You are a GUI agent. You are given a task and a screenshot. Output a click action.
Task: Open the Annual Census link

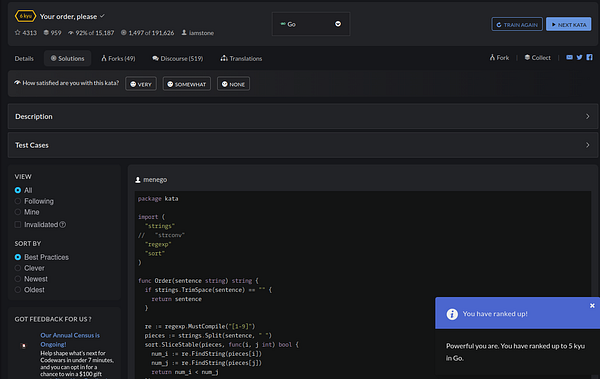pyautogui.click(x=70, y=340)
